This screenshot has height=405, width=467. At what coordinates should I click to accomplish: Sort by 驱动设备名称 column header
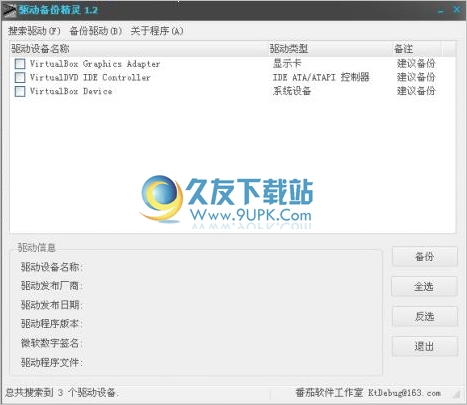pyautogui.click(x=139, y=49)
